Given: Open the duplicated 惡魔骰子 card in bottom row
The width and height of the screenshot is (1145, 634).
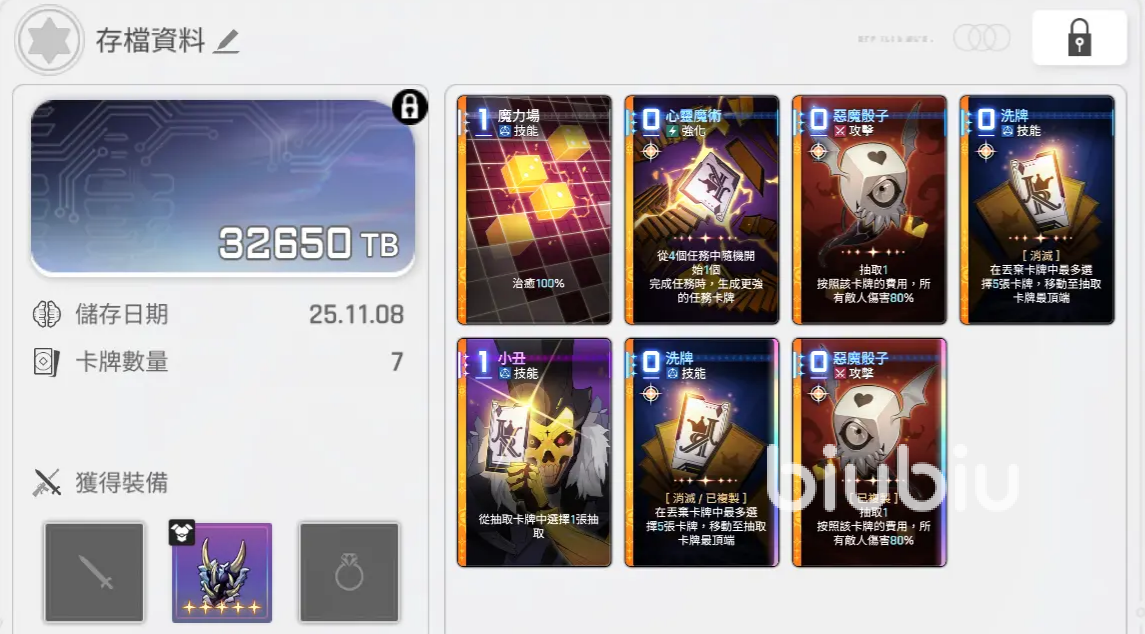Looking at the screenshot, I should pos(869,452).
